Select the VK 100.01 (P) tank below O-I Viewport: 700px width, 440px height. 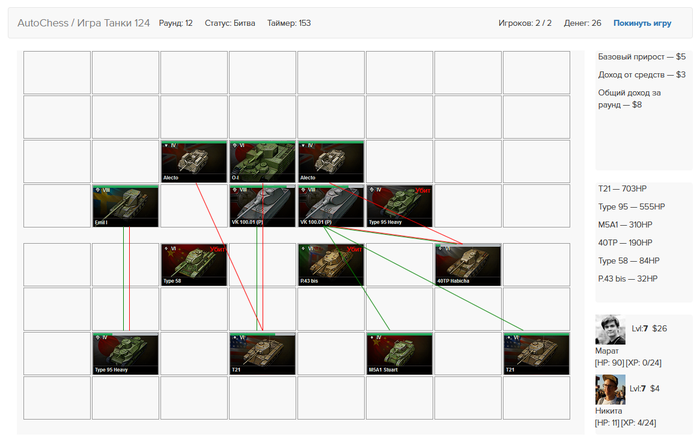pos(262,206)
